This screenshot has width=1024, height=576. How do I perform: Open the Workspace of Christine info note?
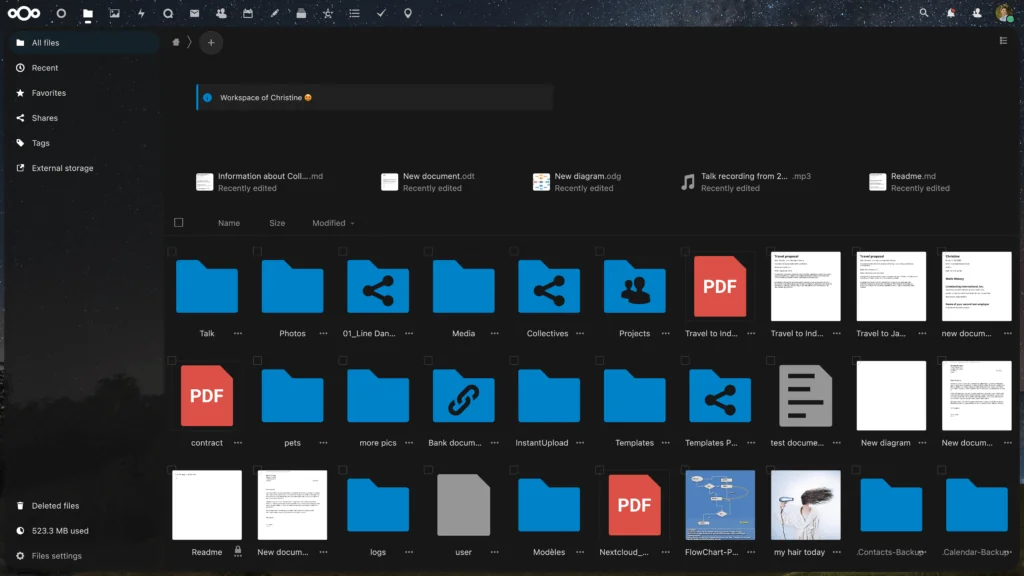click(375, 97)
